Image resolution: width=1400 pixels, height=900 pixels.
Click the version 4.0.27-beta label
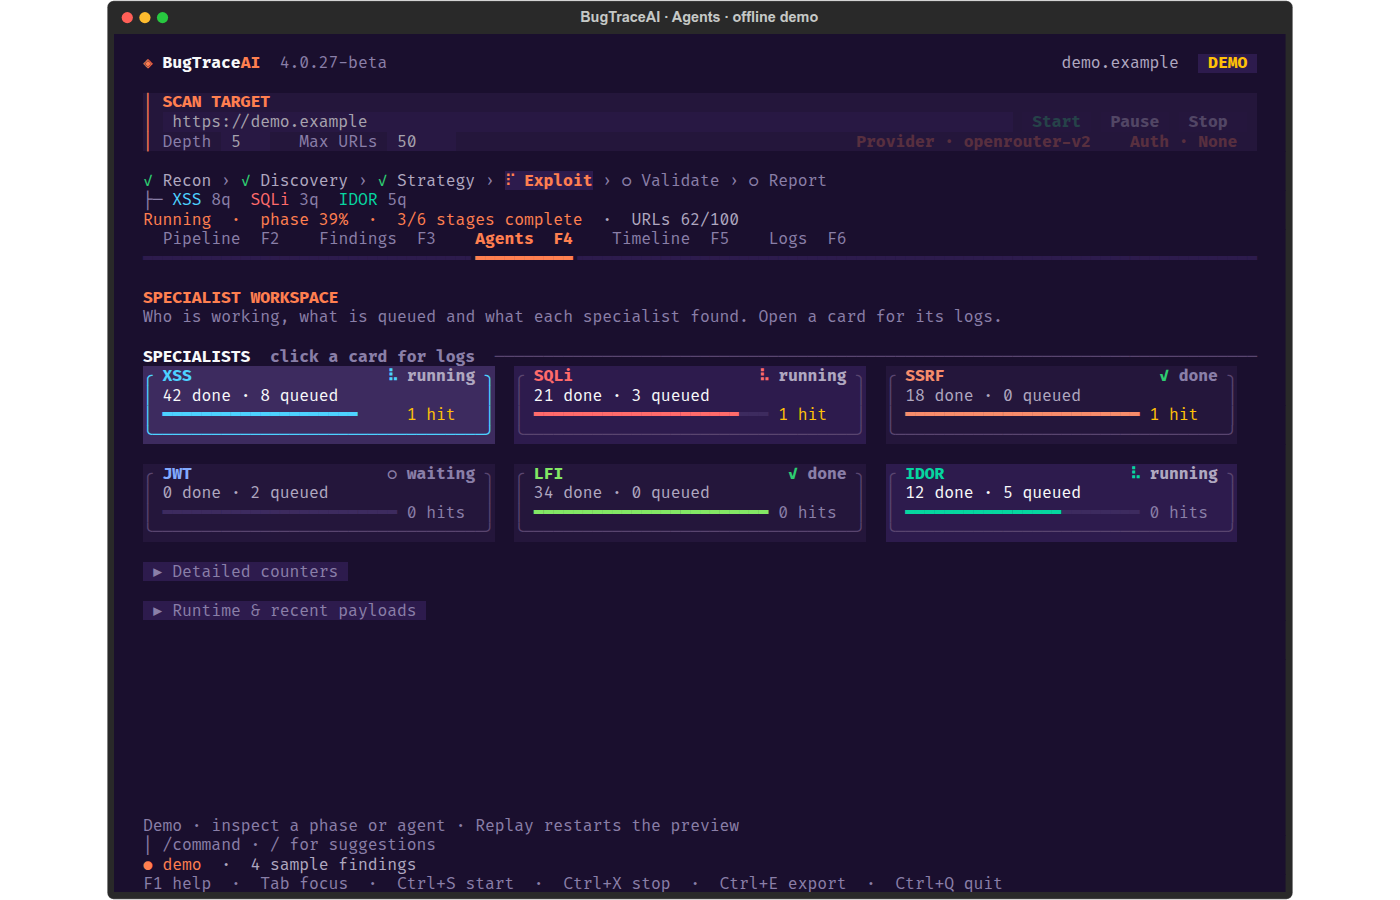333,63
